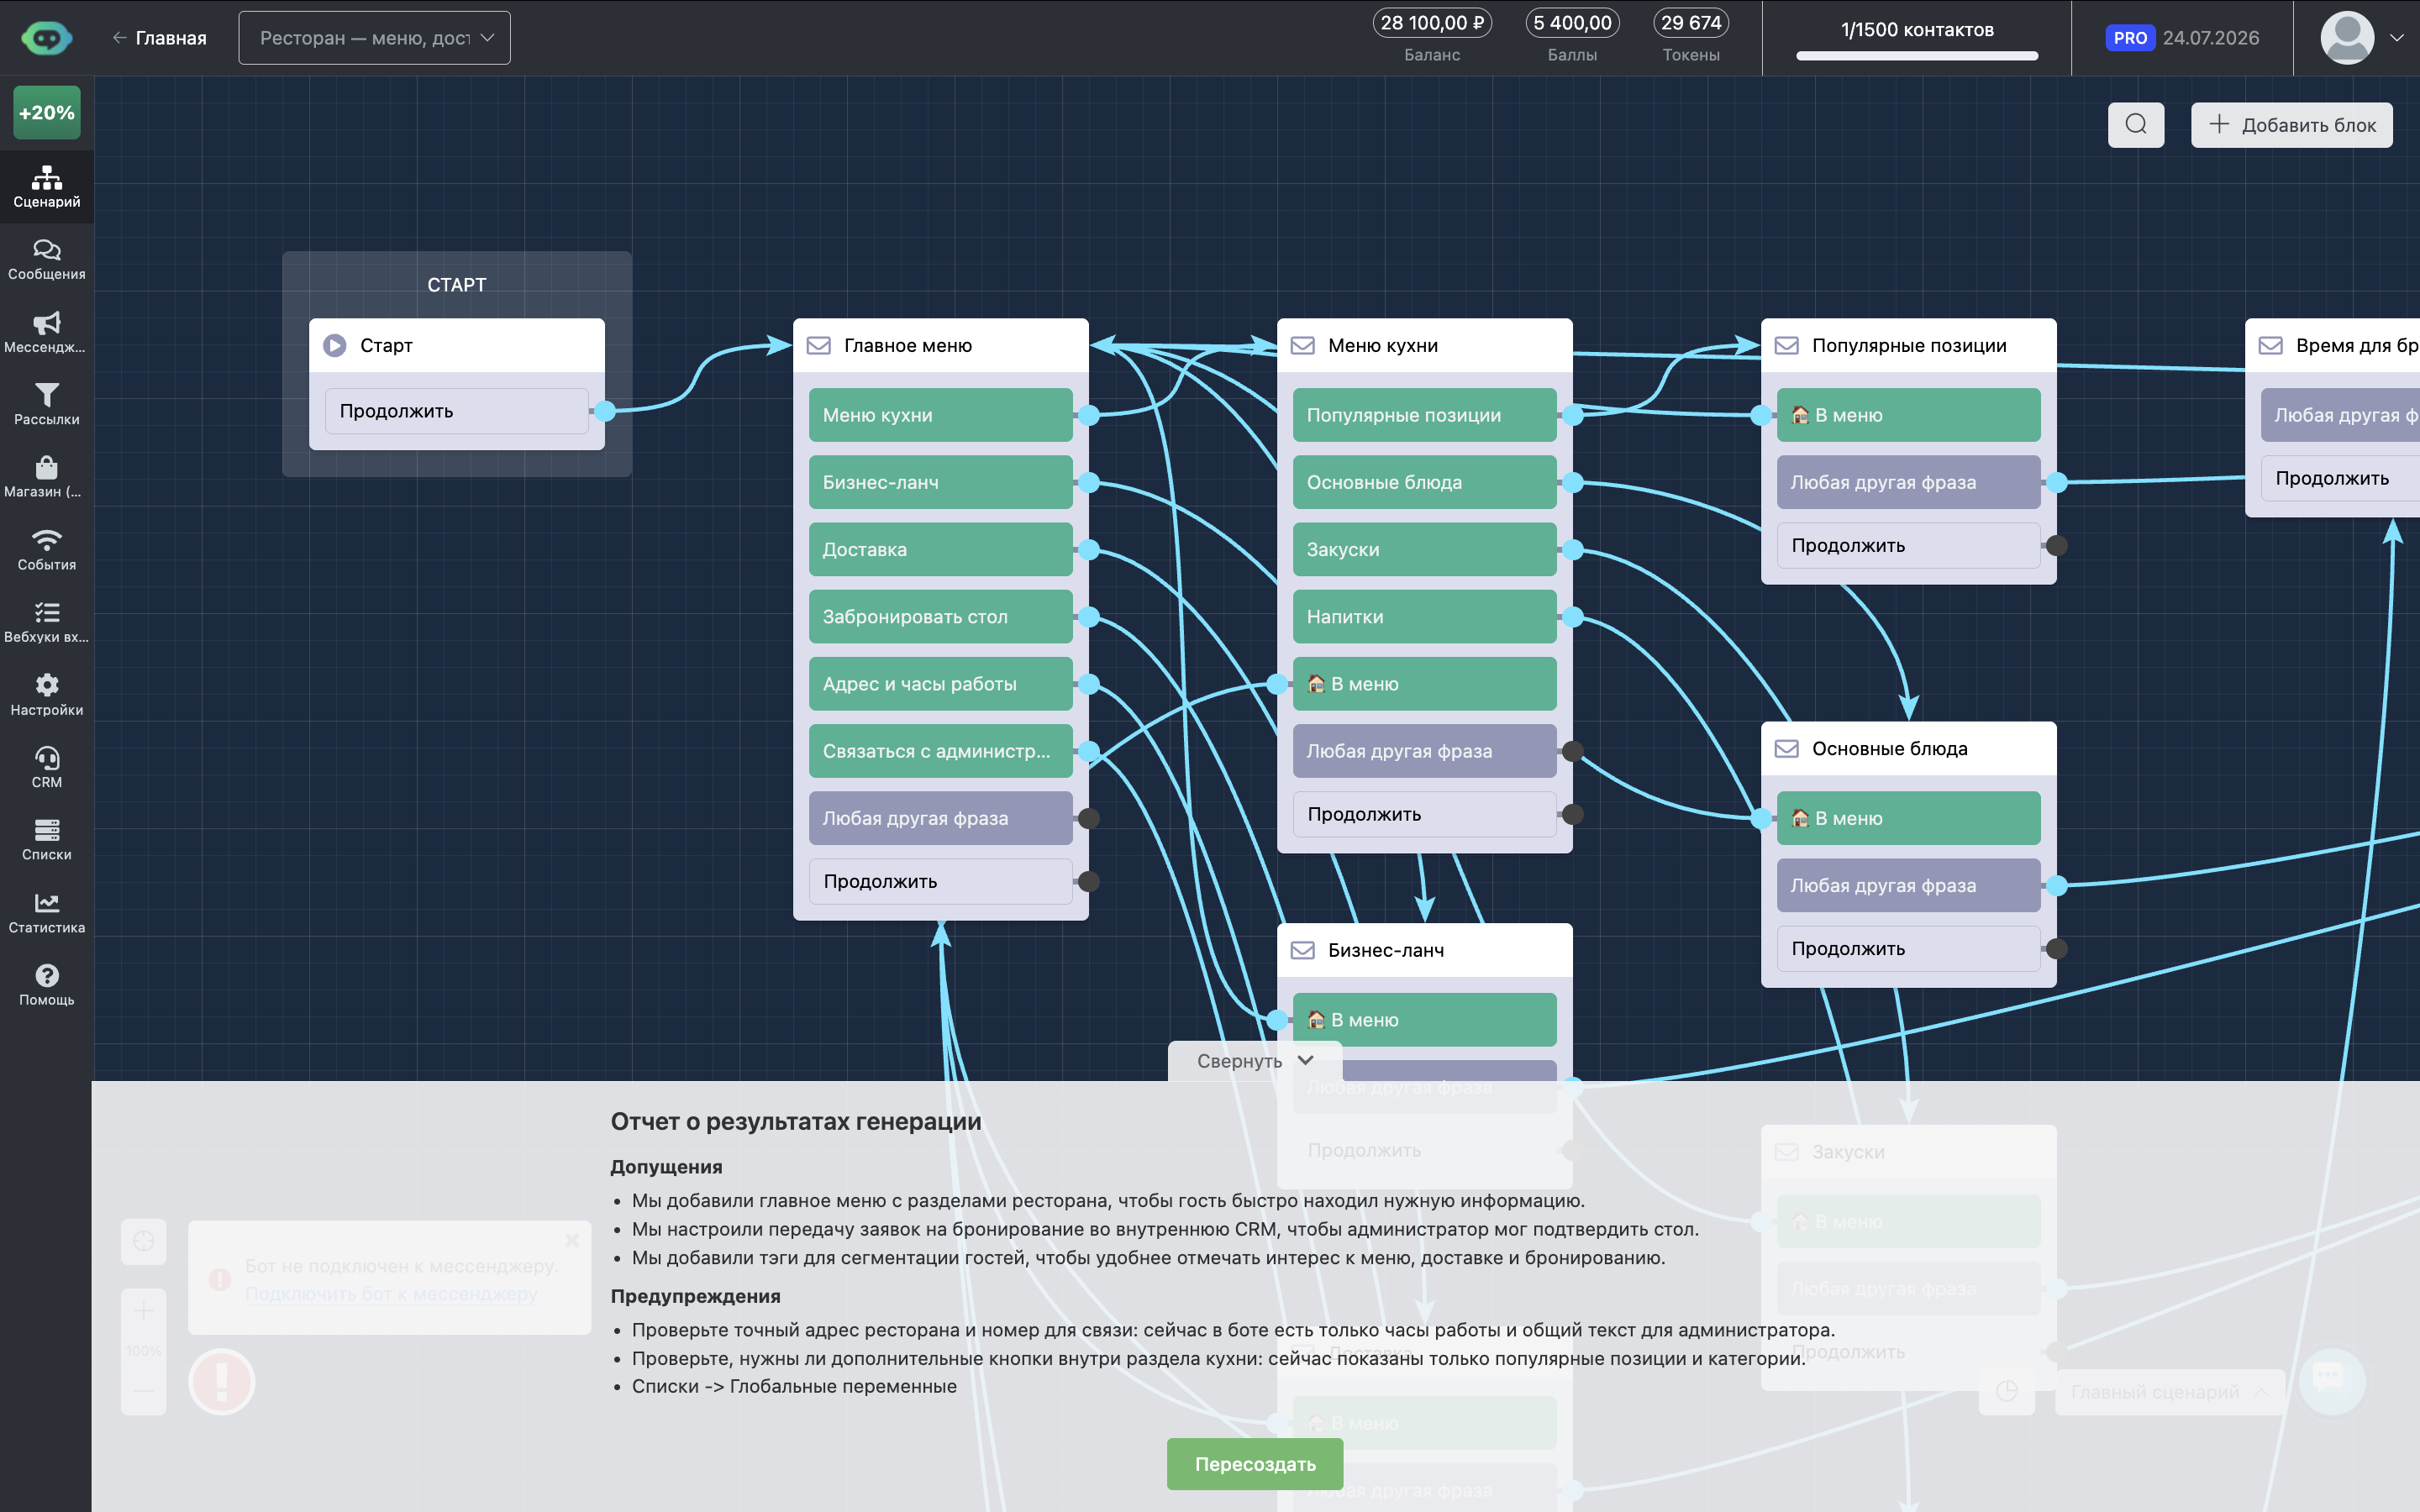Open the Помощь question mark section

47,986
